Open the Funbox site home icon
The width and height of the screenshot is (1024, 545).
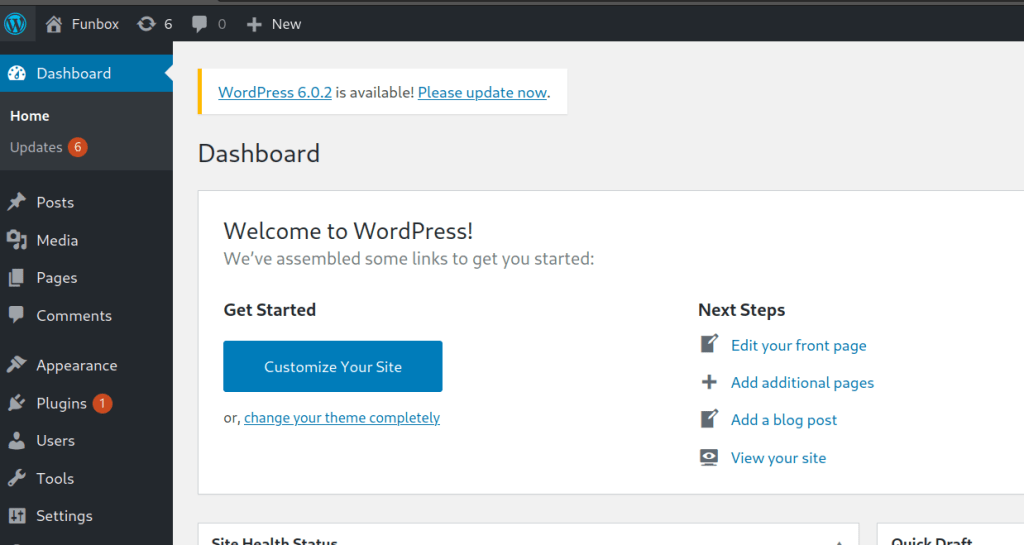tap(55, 23)
